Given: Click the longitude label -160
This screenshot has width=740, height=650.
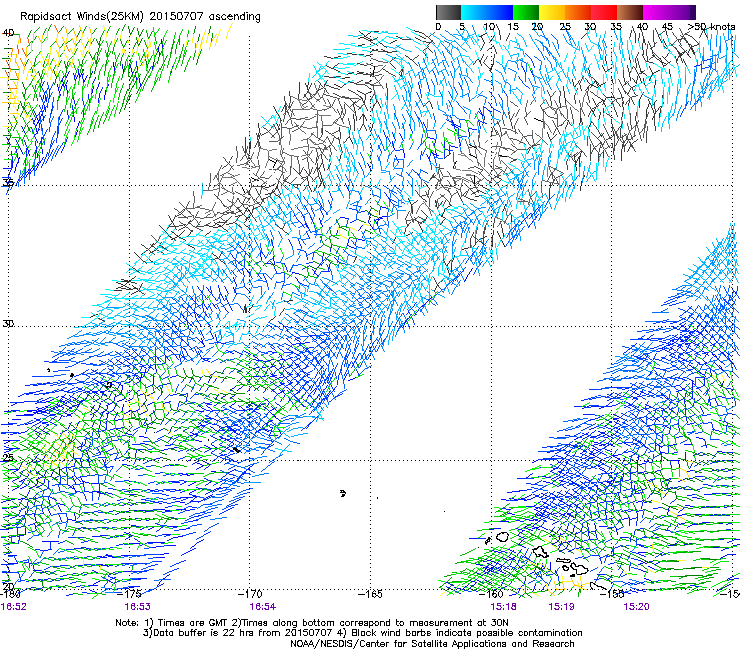Looking at the screenshot, I should [491, 594].
